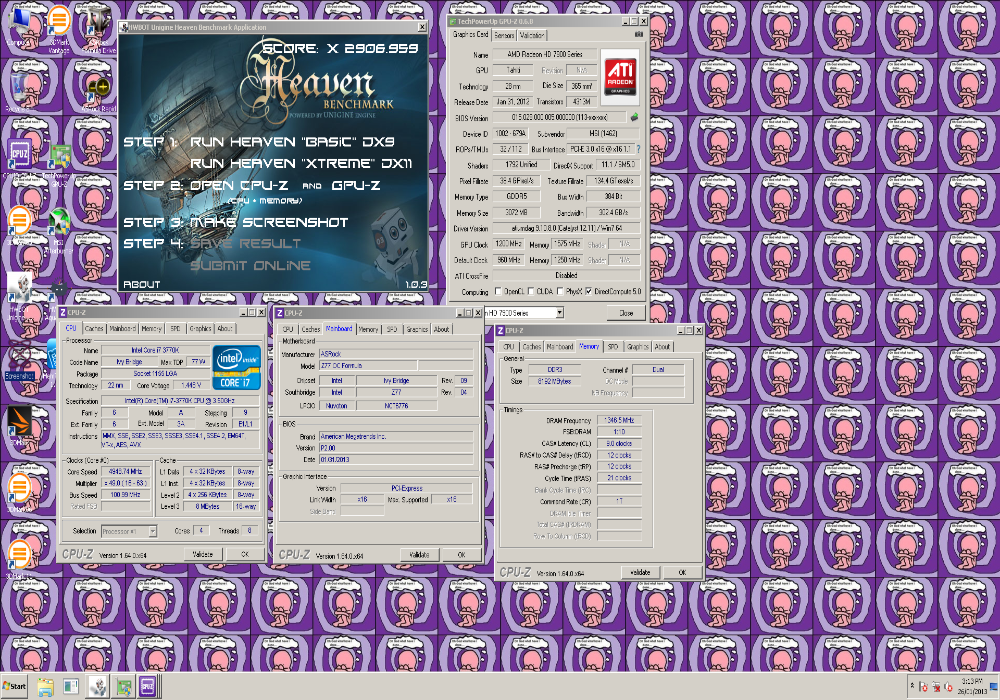Click the DRAM Frequency value

pos(619,420)
